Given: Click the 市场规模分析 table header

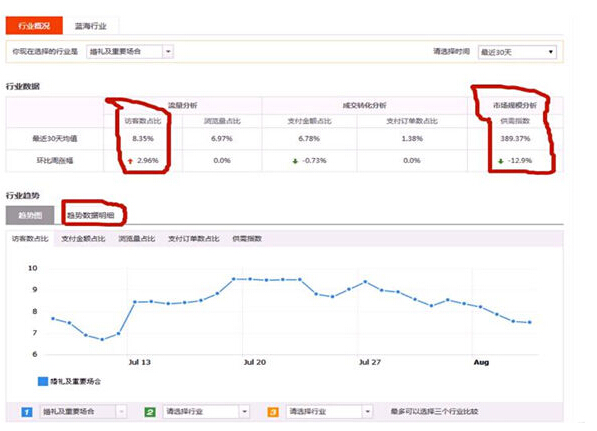Looking at the screenshot, I should (515, 105).
